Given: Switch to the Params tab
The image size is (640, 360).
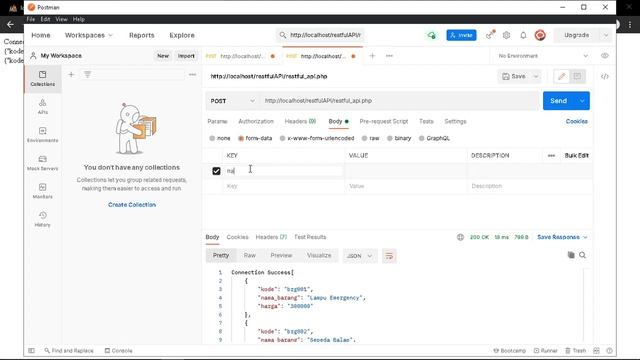Looking at the screenshot, I should [x=217, y=121].
